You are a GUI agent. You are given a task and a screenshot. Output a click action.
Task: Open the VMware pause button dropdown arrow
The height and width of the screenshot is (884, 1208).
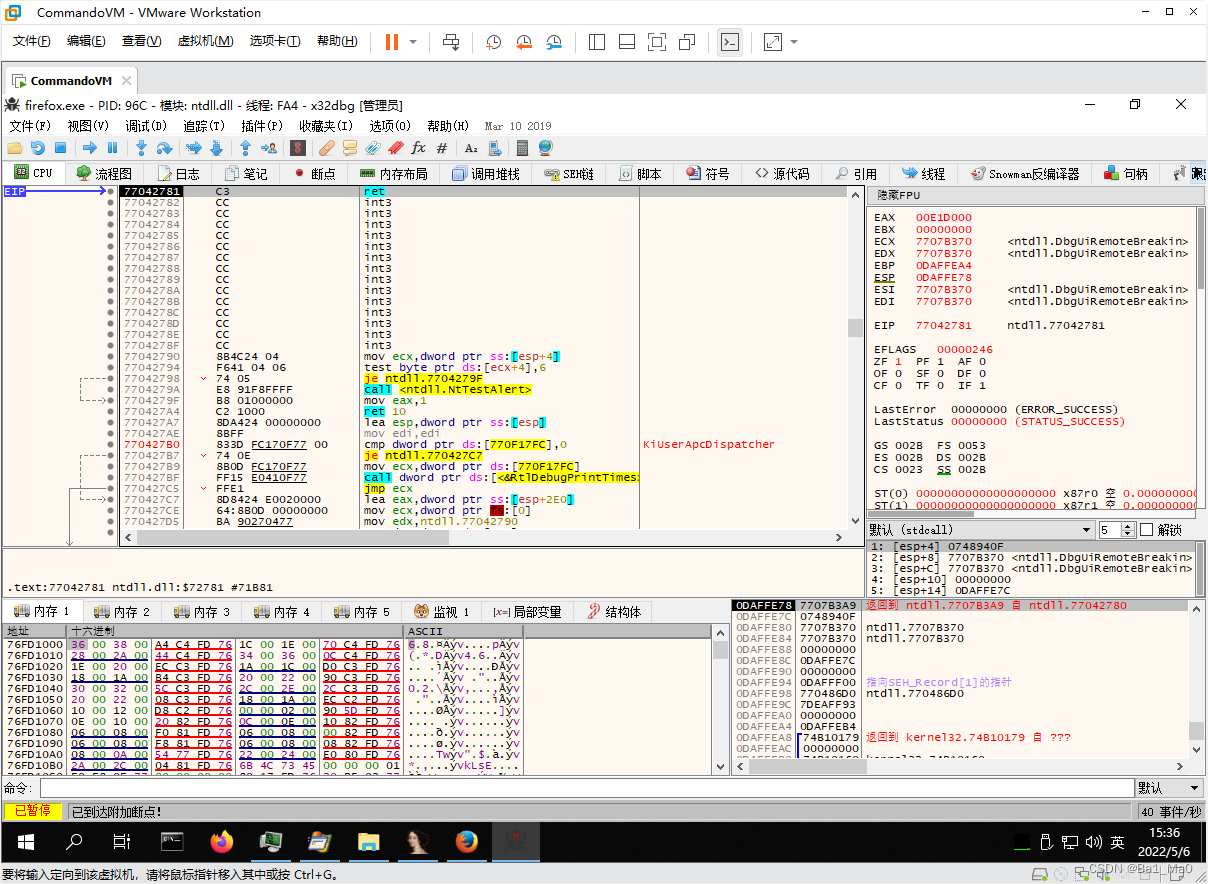coord(413,42)
